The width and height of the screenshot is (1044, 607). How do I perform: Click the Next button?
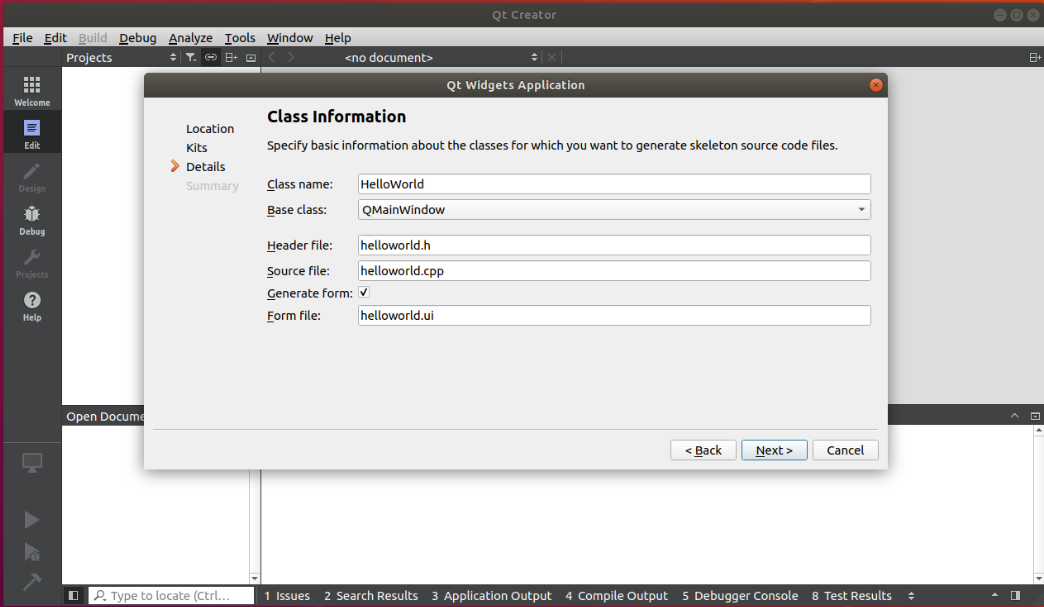coord(774,450)
